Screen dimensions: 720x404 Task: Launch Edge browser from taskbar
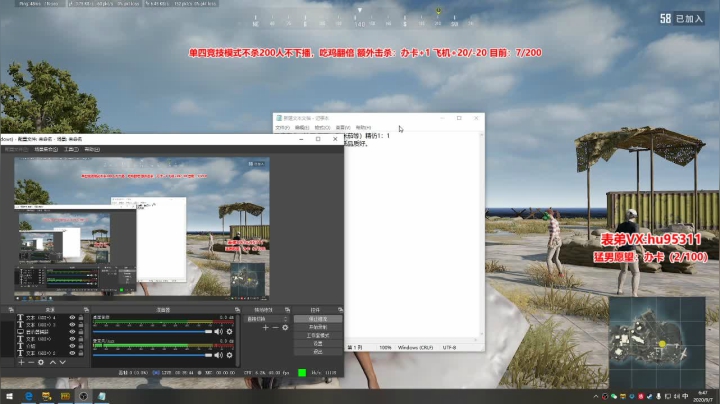[28, 396]
